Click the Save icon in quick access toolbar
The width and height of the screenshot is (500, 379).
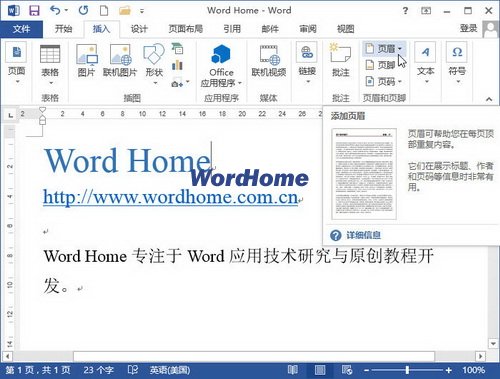coord(34,10)
